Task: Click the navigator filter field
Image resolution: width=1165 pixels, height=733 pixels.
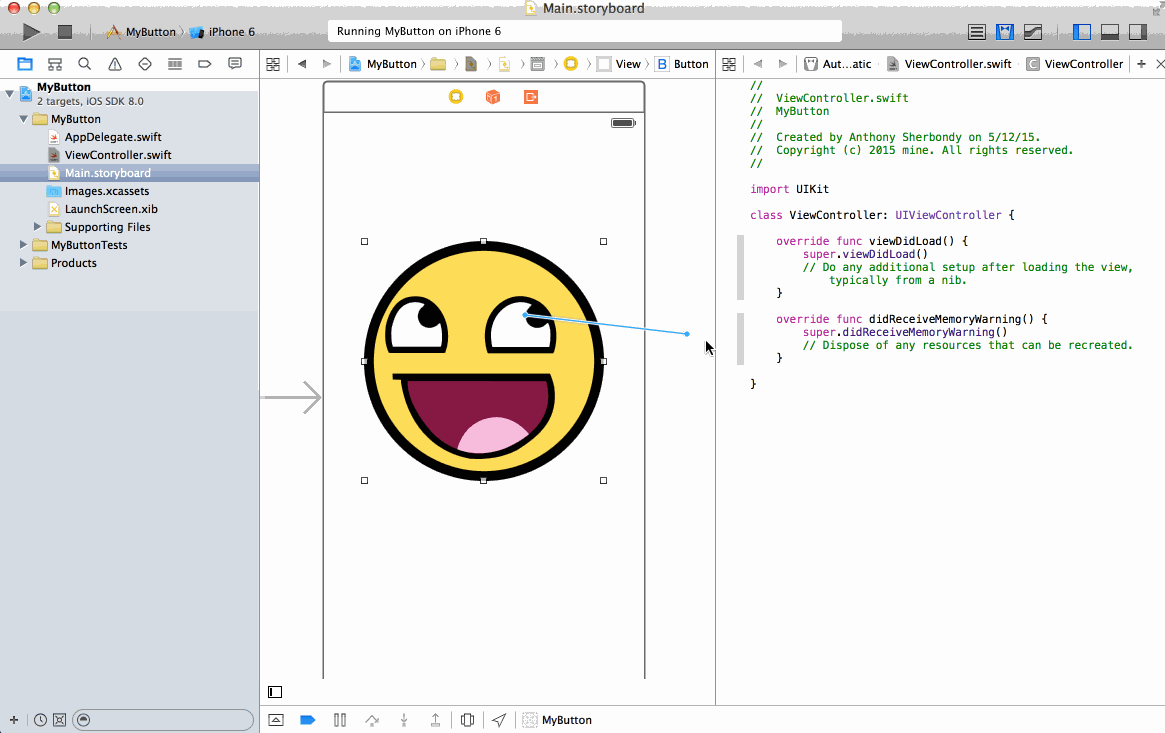Action: (x=165, y=720)
